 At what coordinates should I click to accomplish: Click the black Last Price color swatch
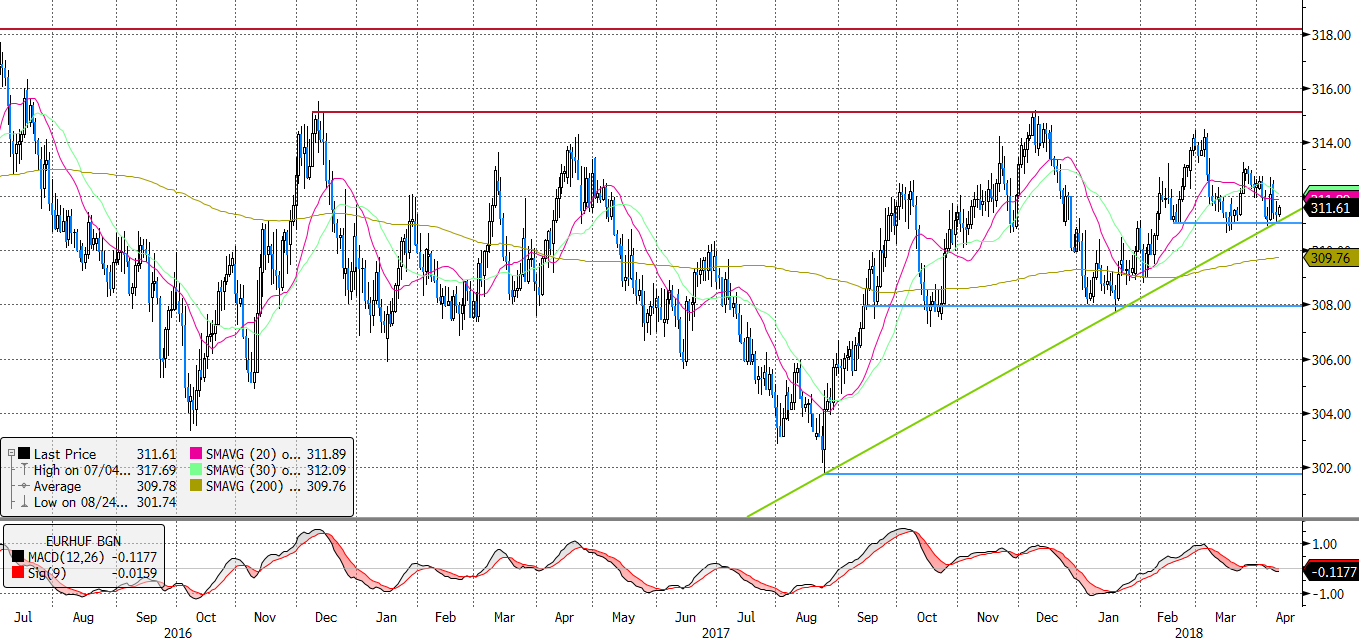click(23, 453)
